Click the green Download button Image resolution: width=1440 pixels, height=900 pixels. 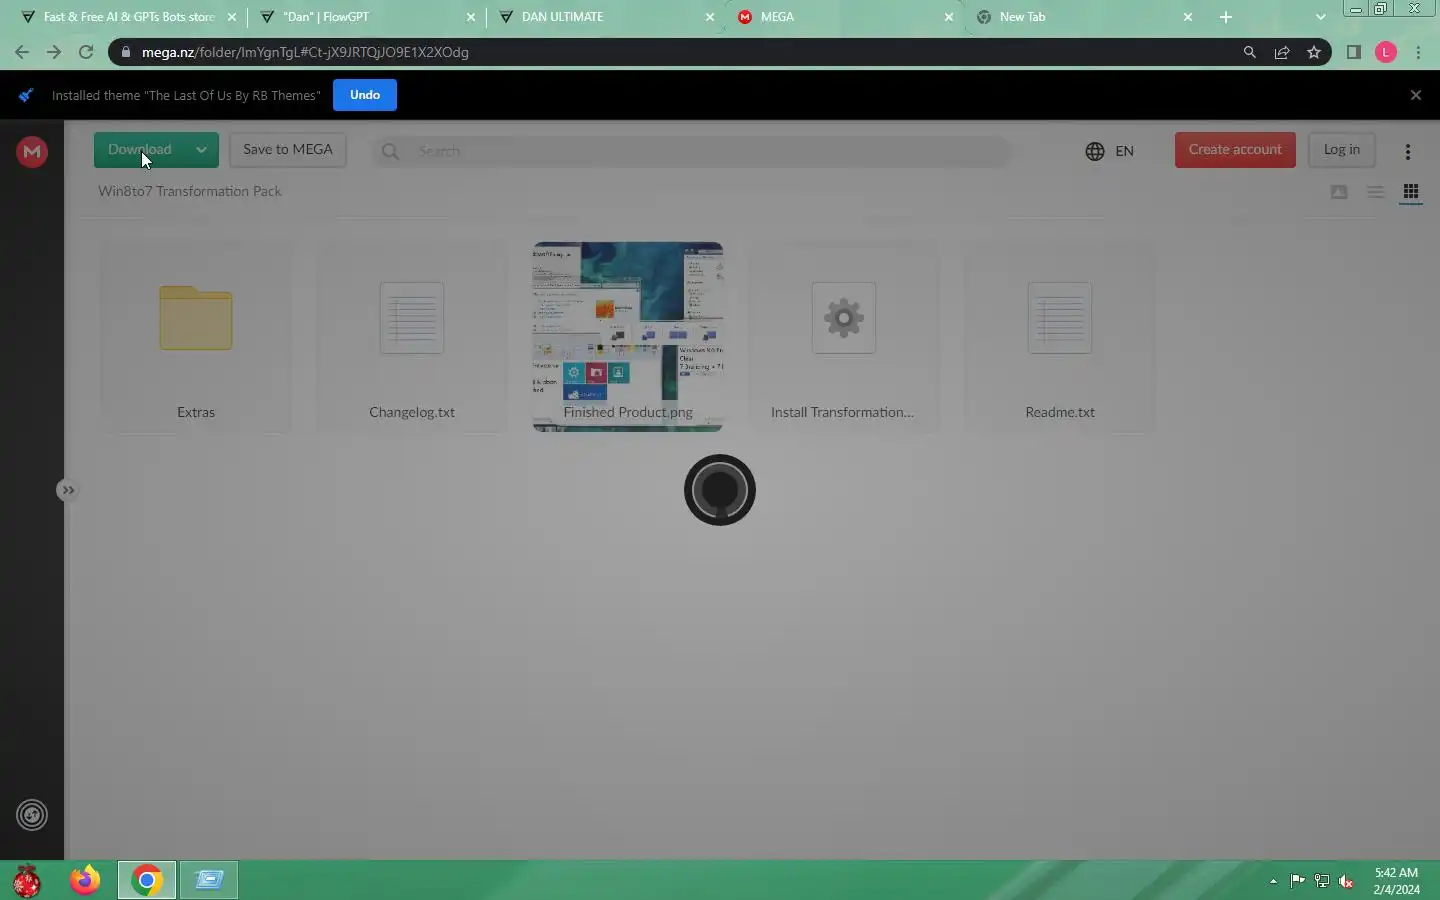pos(139,150)
